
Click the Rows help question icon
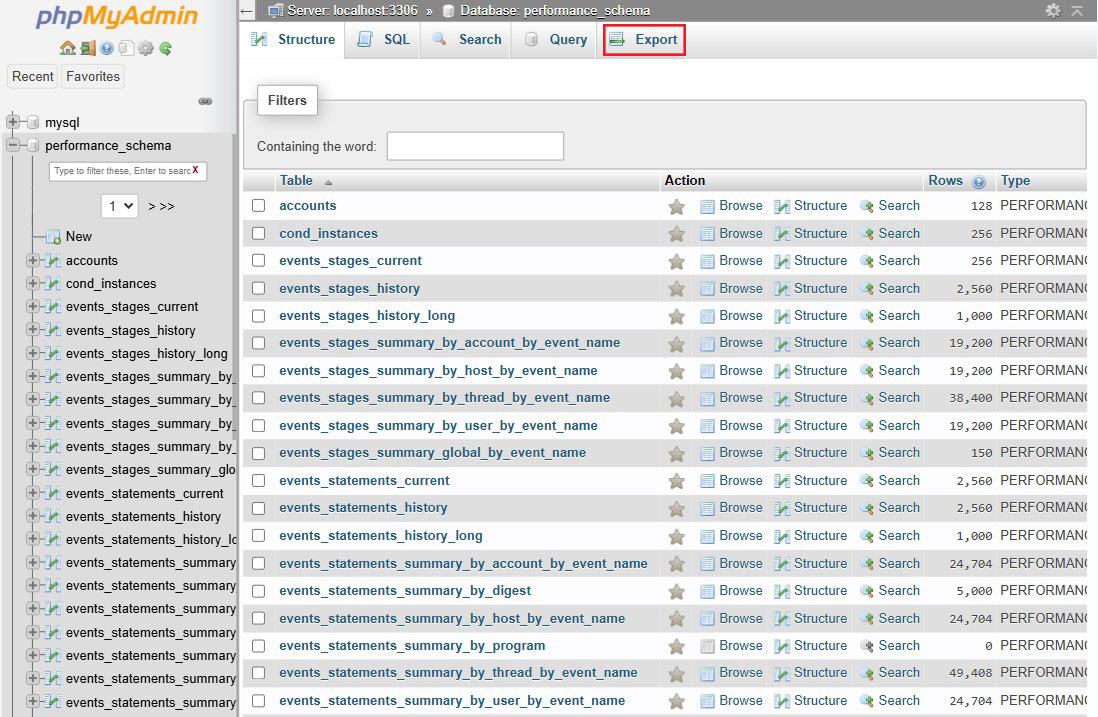979,182
